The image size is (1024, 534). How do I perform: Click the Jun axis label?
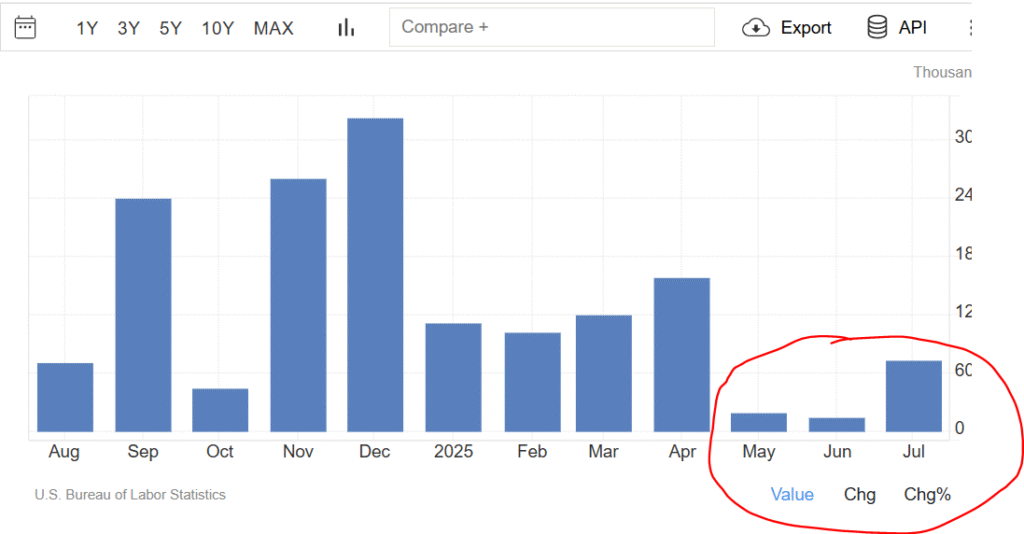click(x=837, y=452)
